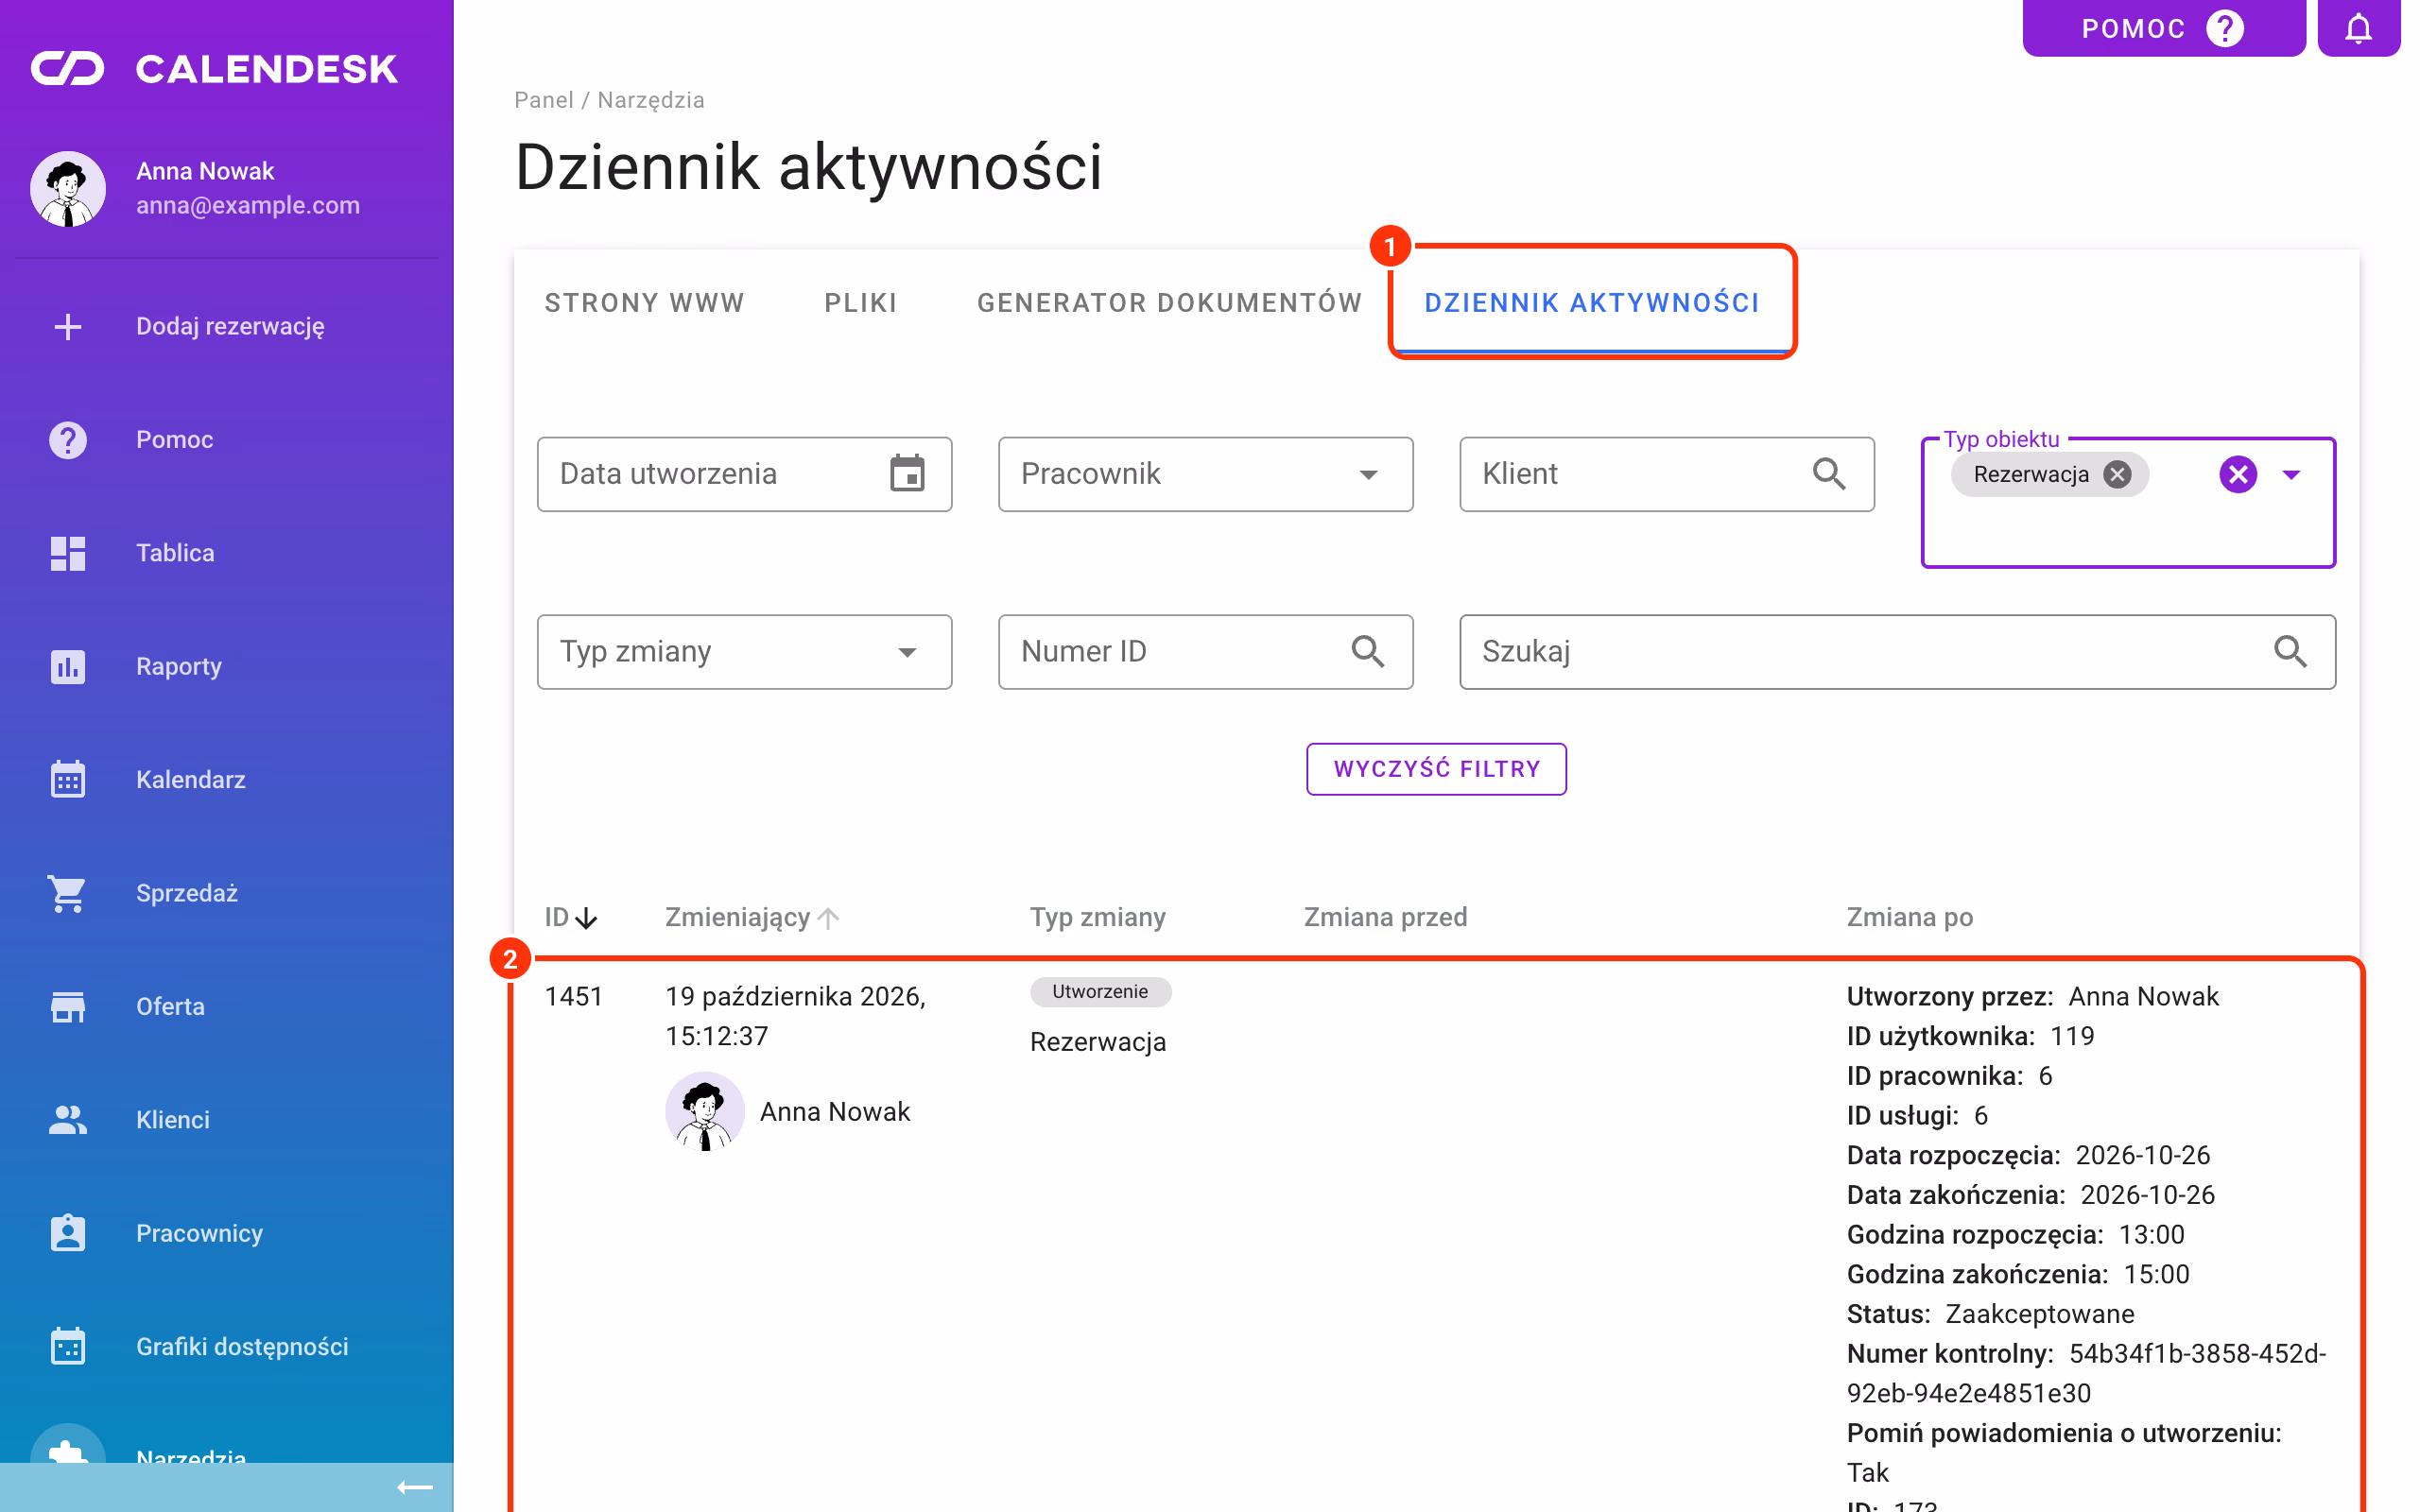
Task: Click the magnifier icon in the Szukaj field
Action: (2290, 651)
